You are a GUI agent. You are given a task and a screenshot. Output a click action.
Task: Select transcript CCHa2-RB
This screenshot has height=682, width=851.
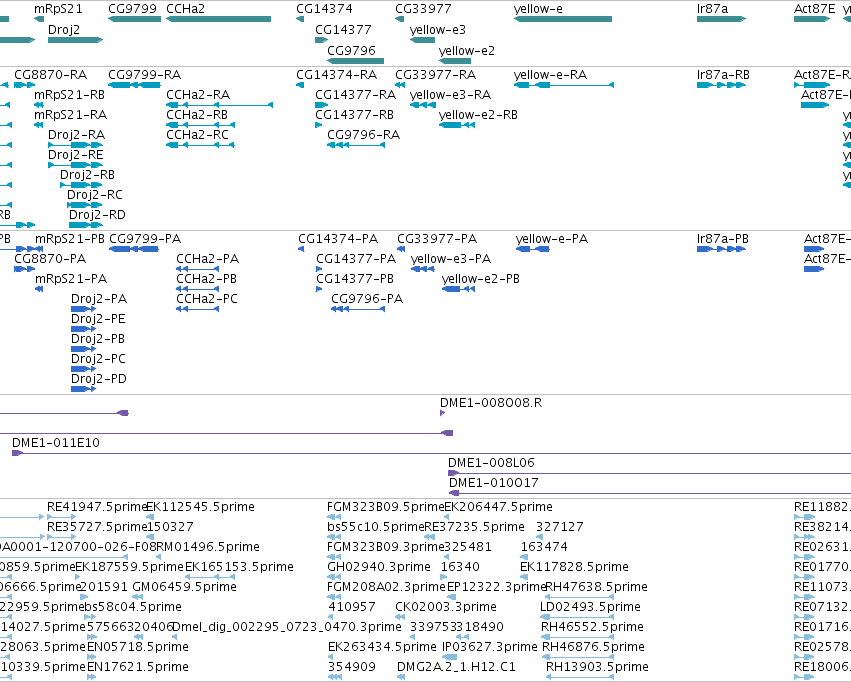200,125
